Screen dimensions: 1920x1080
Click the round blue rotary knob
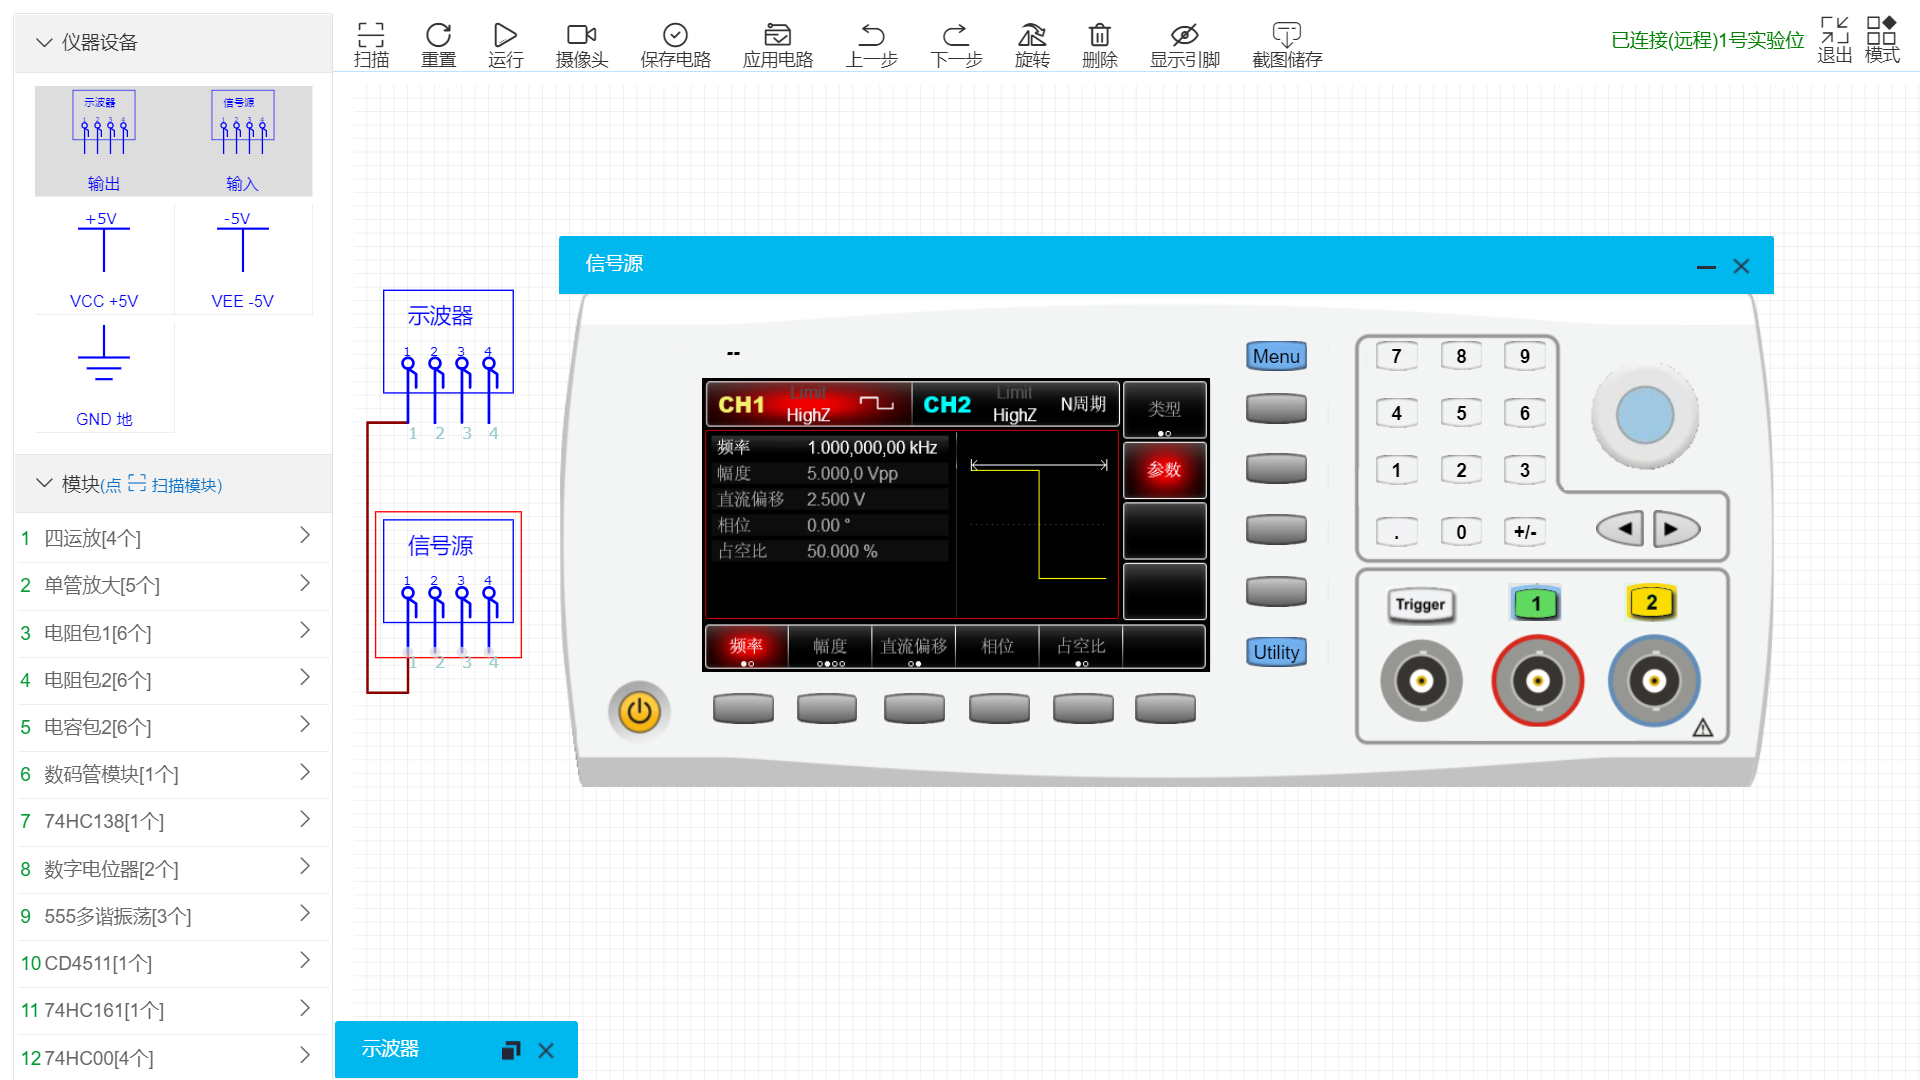(x=1644, y=415)
